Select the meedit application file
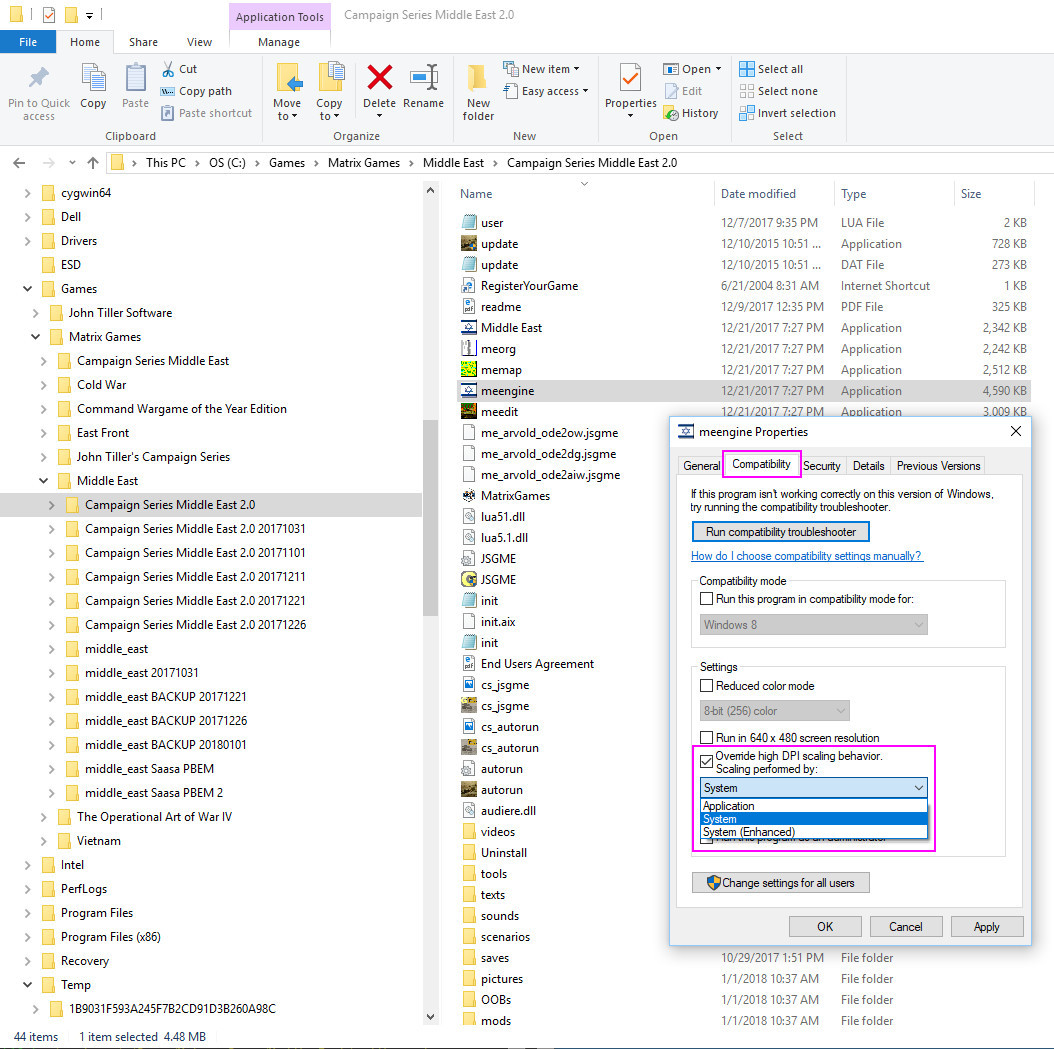Viewport: 1054px width, 1049px height. (x=499, y=412)
